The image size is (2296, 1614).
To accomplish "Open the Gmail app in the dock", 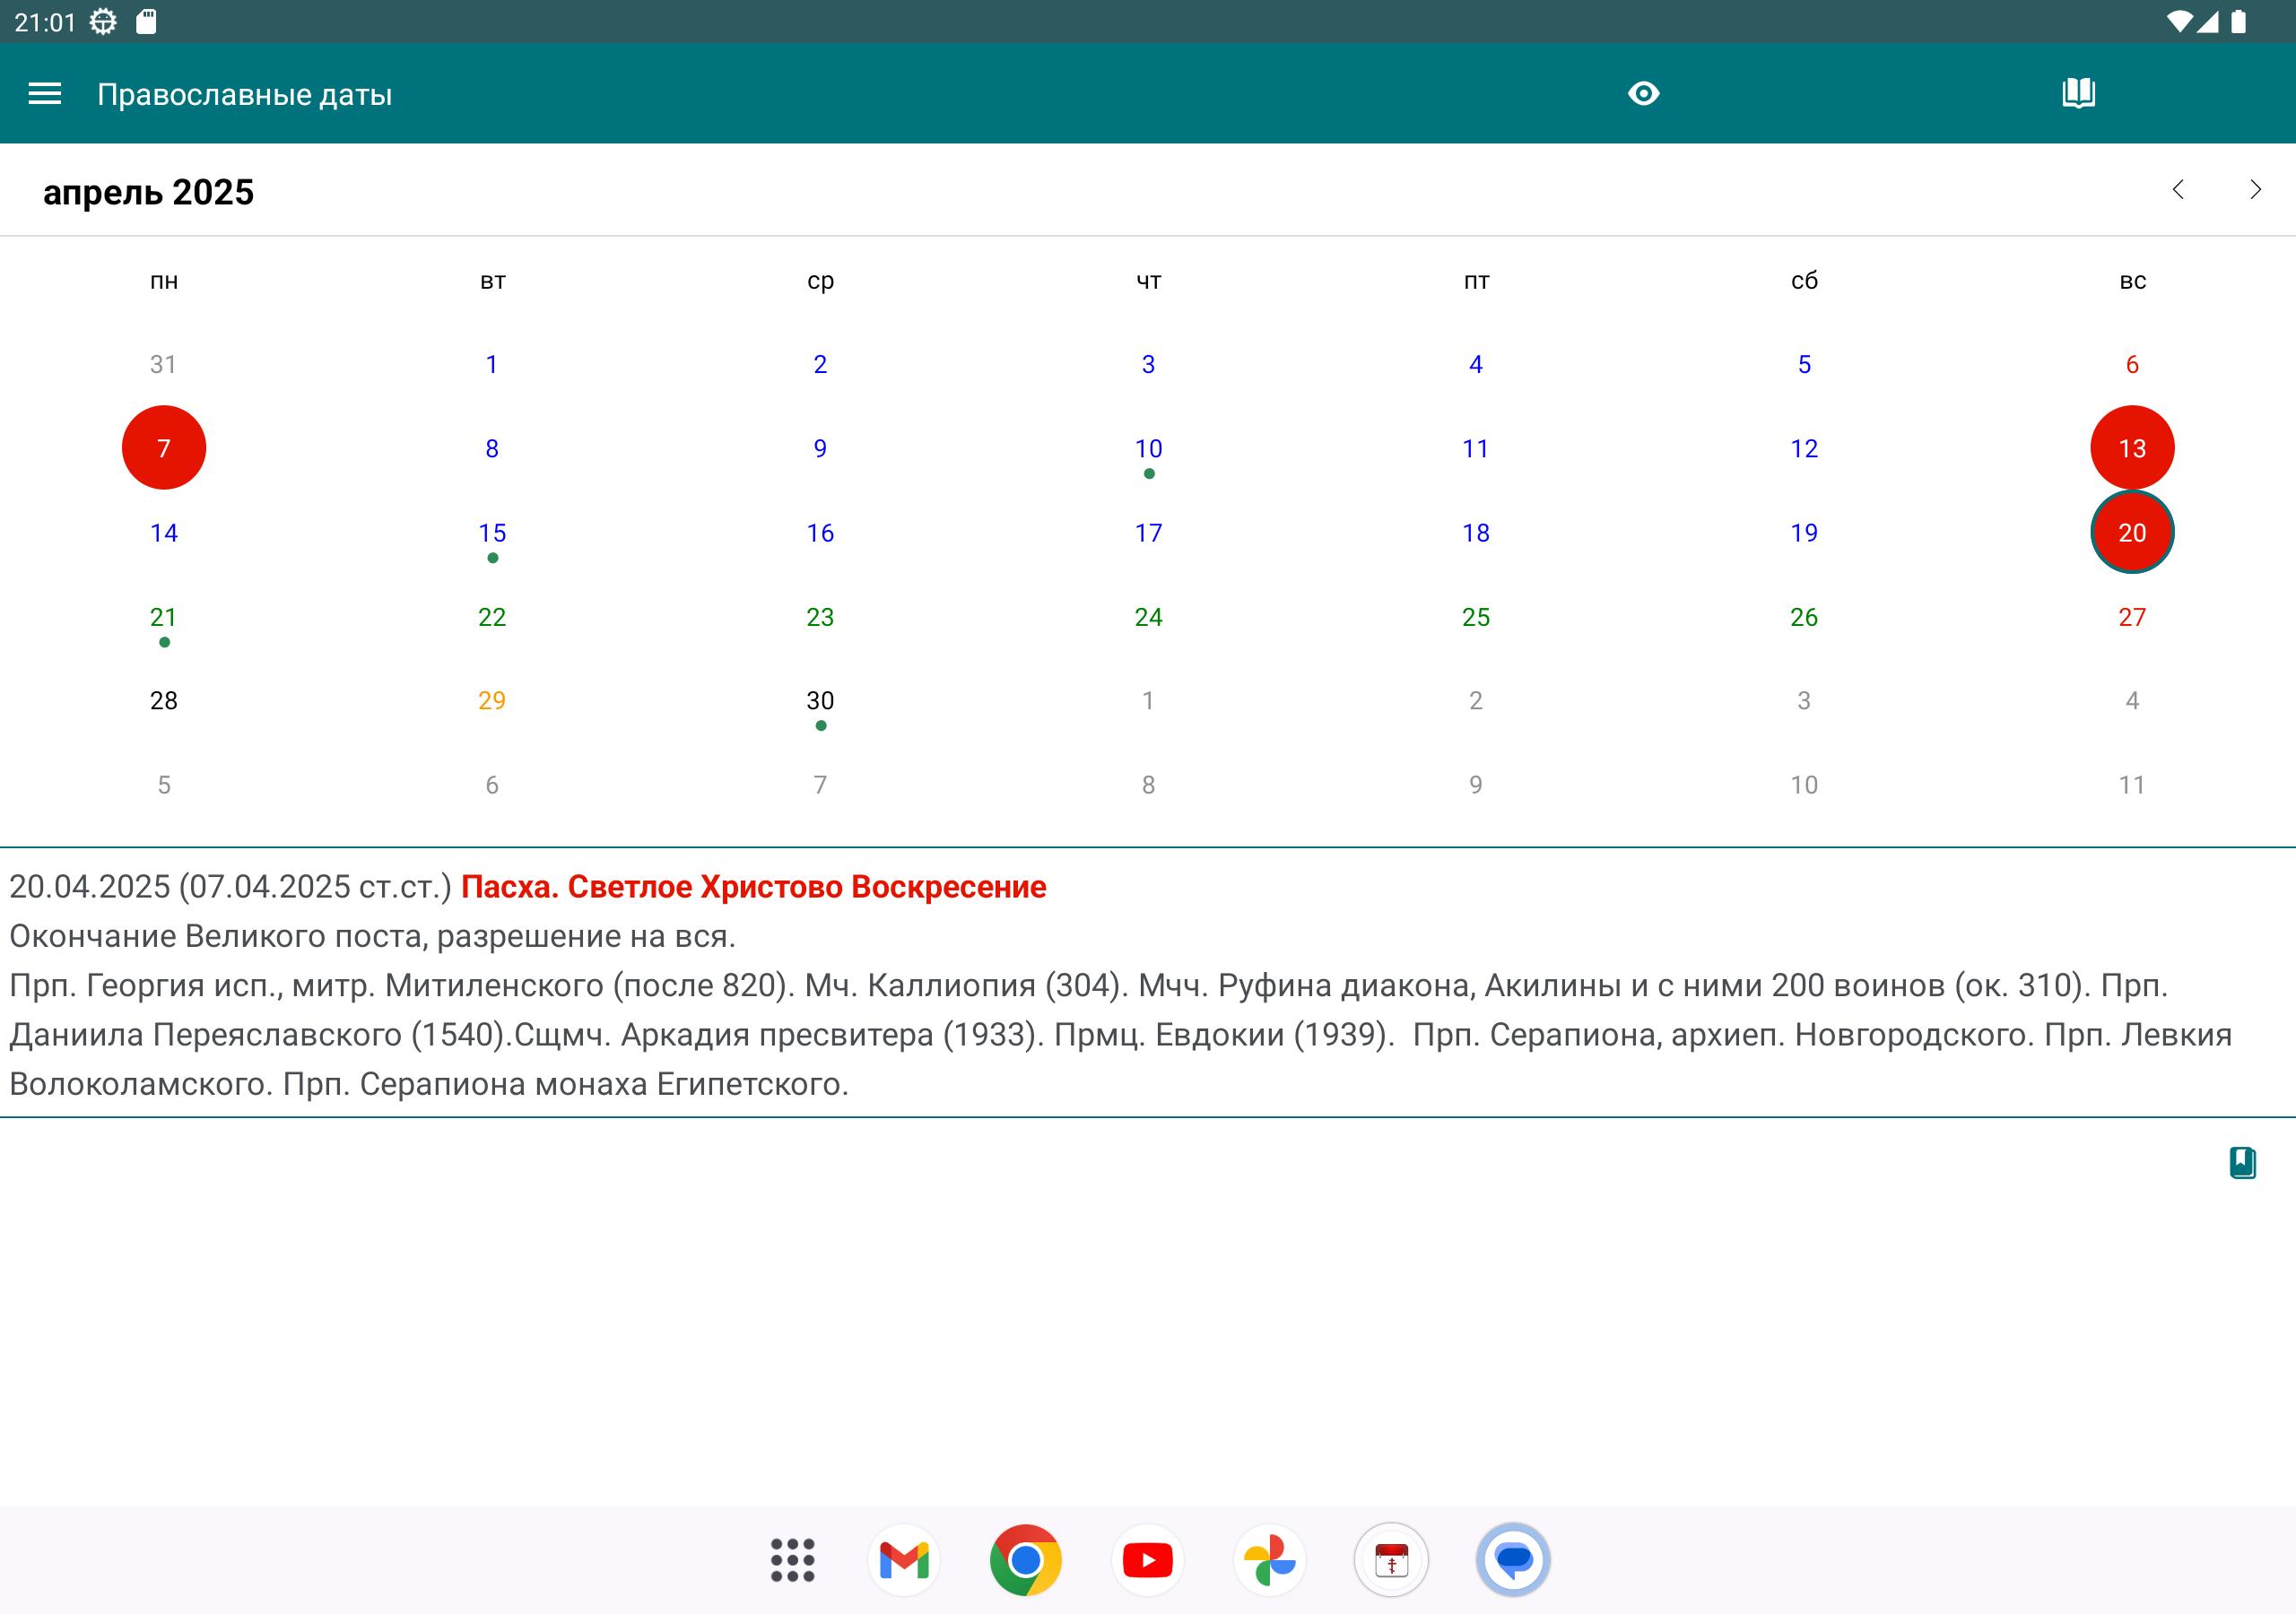I will tap(903, 1560).
